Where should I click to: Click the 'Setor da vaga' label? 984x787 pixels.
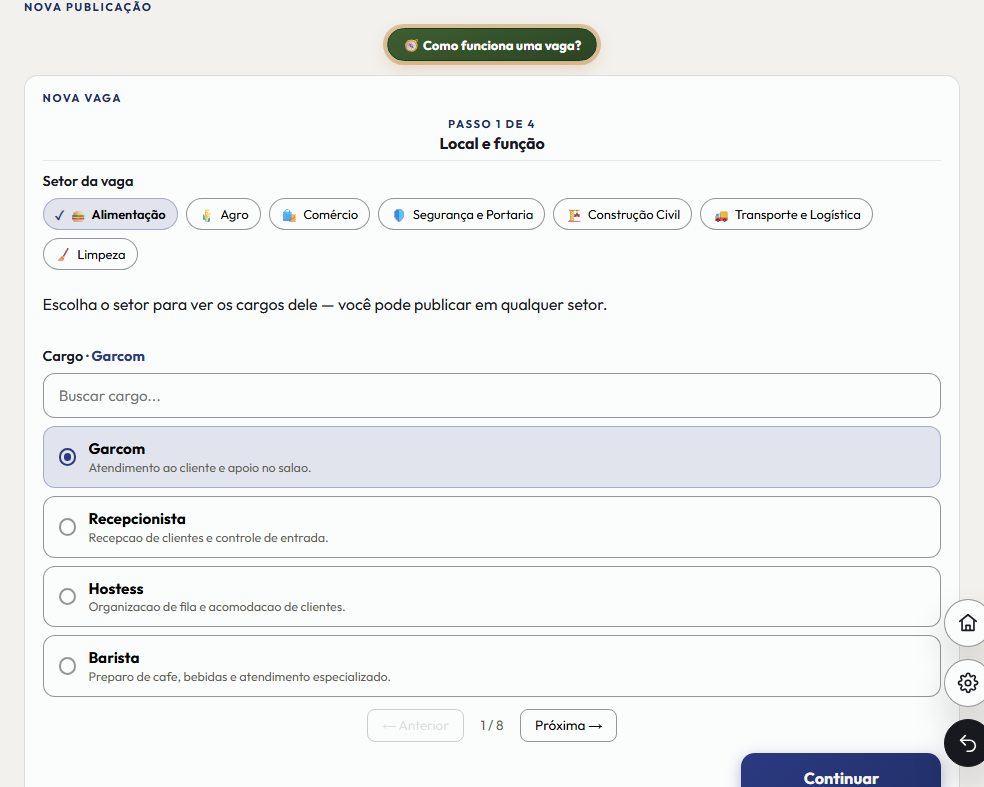pos(88,181)
